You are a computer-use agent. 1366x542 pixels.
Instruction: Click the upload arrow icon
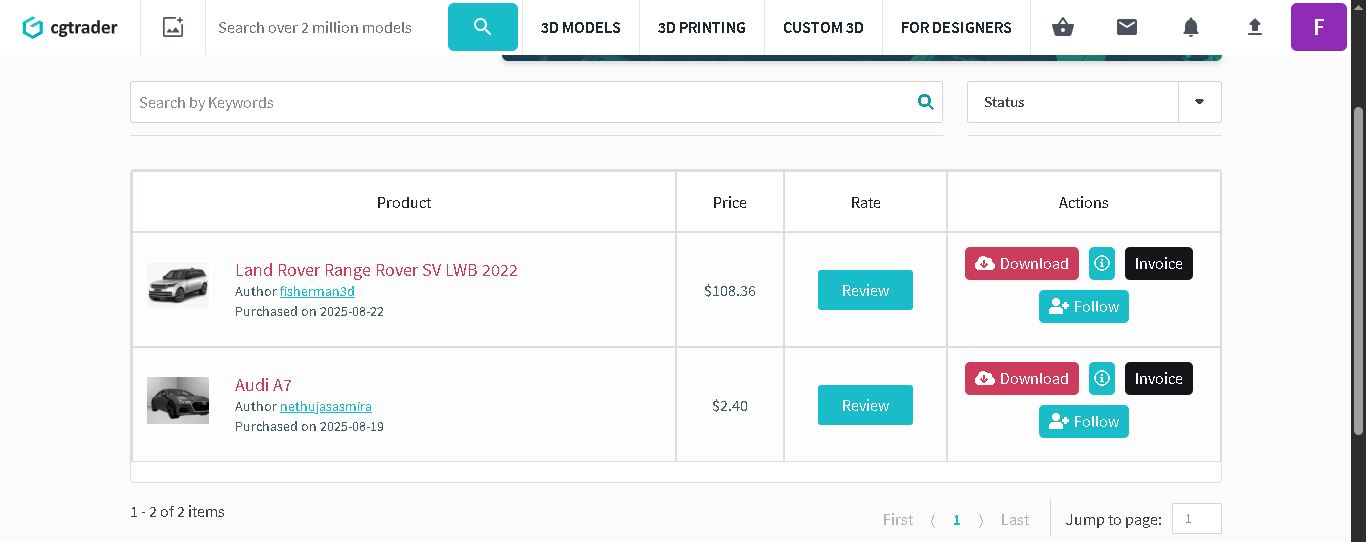click(1255, 27)
